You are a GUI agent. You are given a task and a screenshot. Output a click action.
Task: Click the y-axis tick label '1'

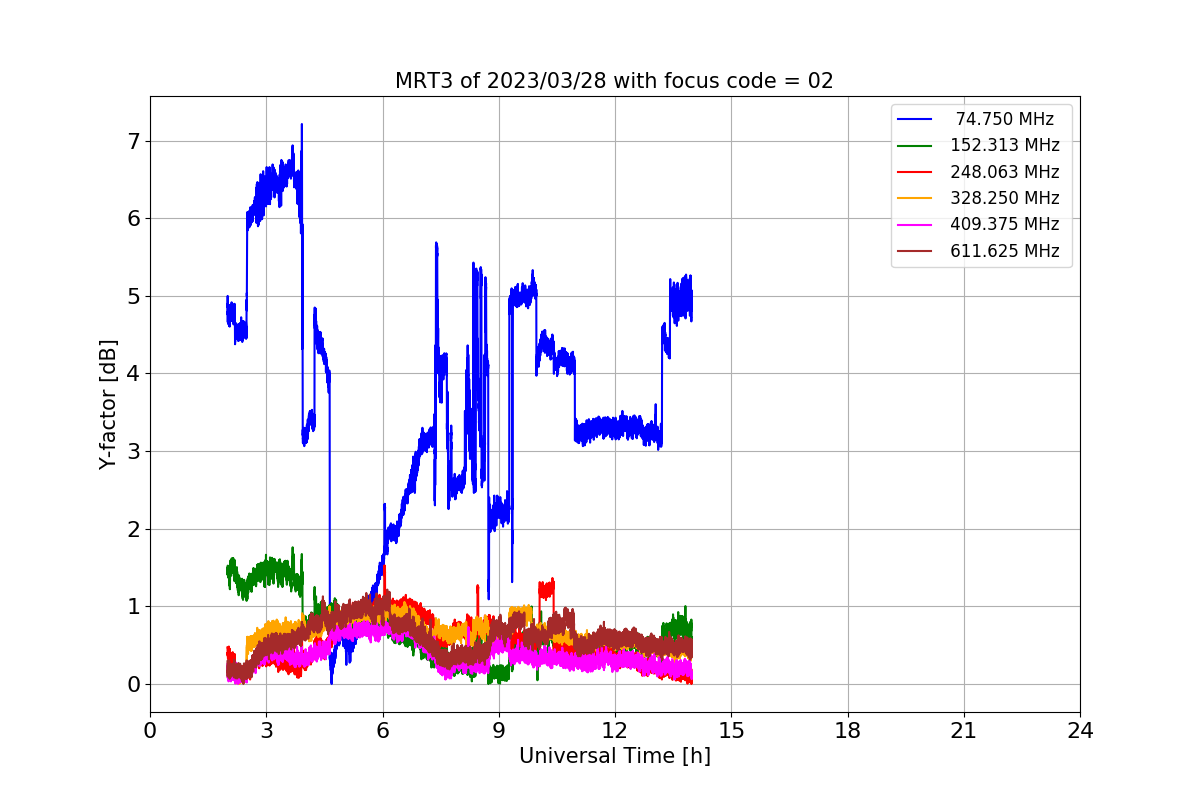point(134,607)
